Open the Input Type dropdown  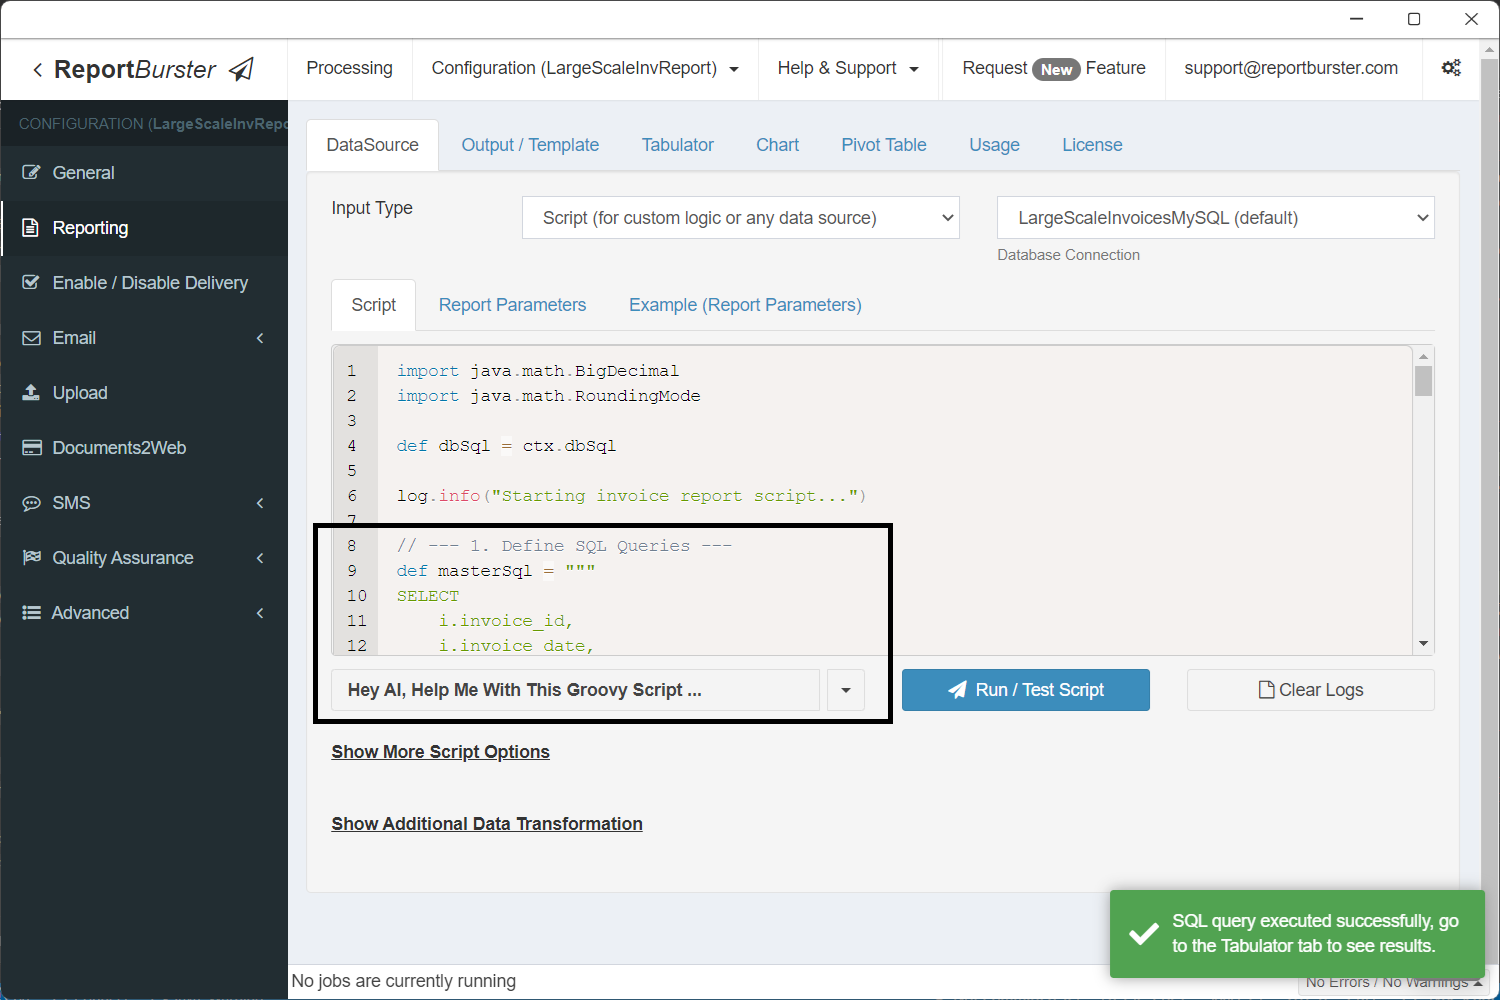tap(740, 218)
